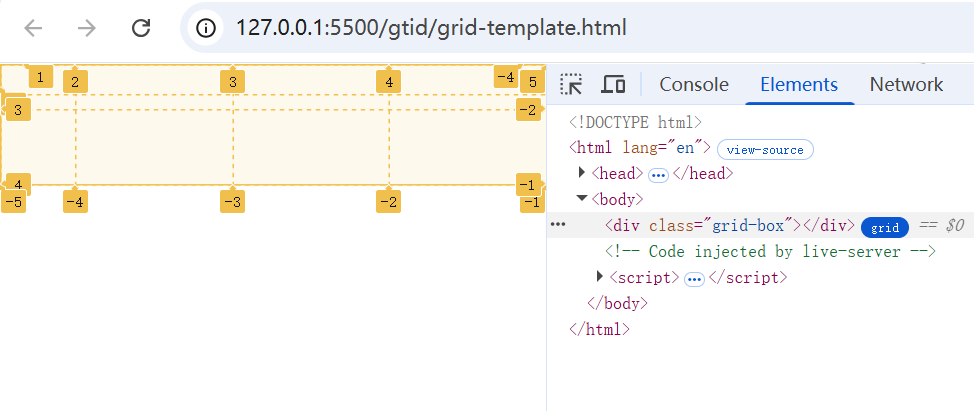Click ellipsis inside script element

click(x=694, y=280)
